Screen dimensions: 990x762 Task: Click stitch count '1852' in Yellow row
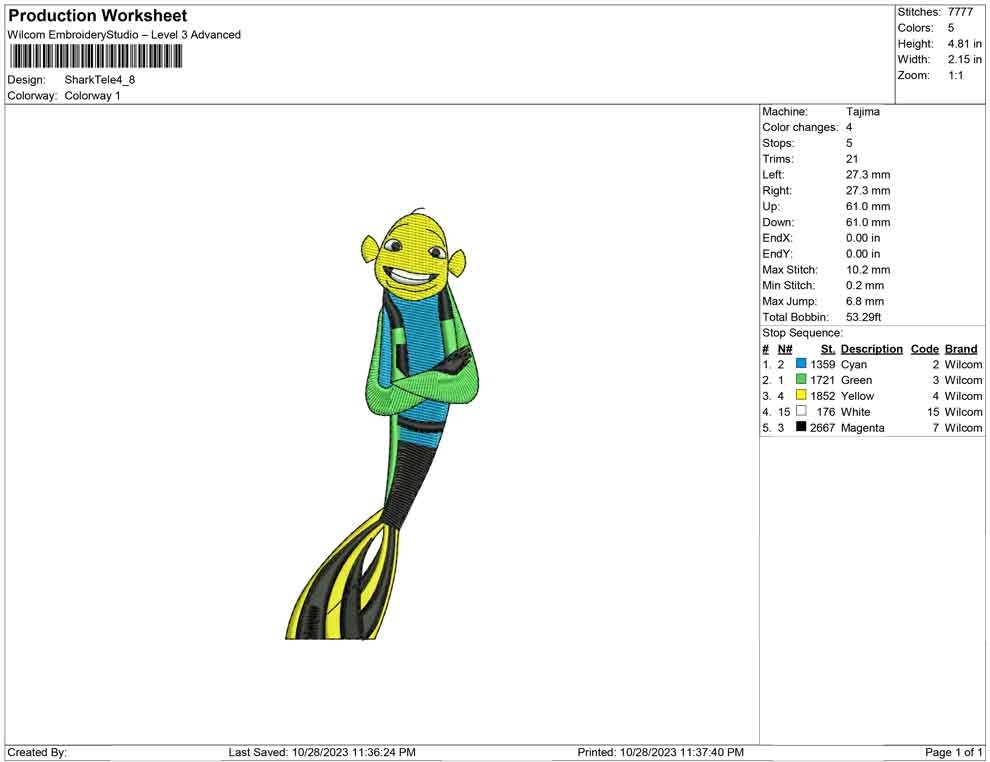click(823, 396)
